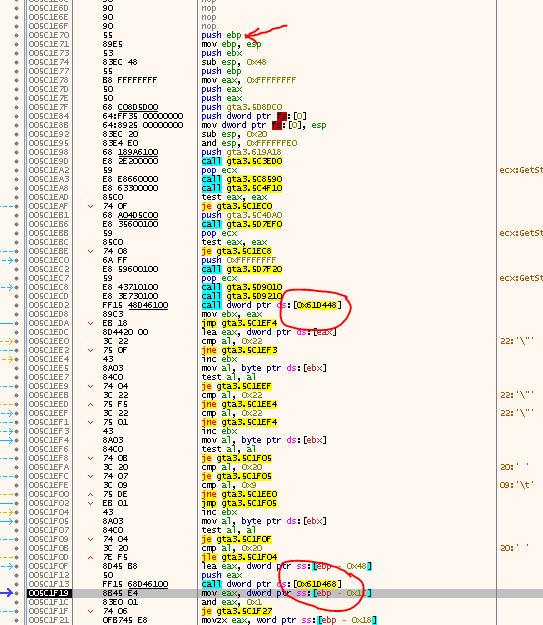The width and height of the screenshot is (543, 625).
Task: Select instruction 'jle gta3.5C1F04'
Action: (x=239, y=557)
